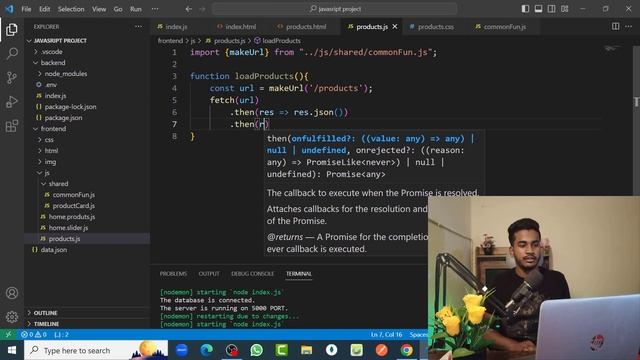Open Google Chrome from the taskbar
Screen dimensions: 640x360
pyautogui.click(x=407, y=350)
